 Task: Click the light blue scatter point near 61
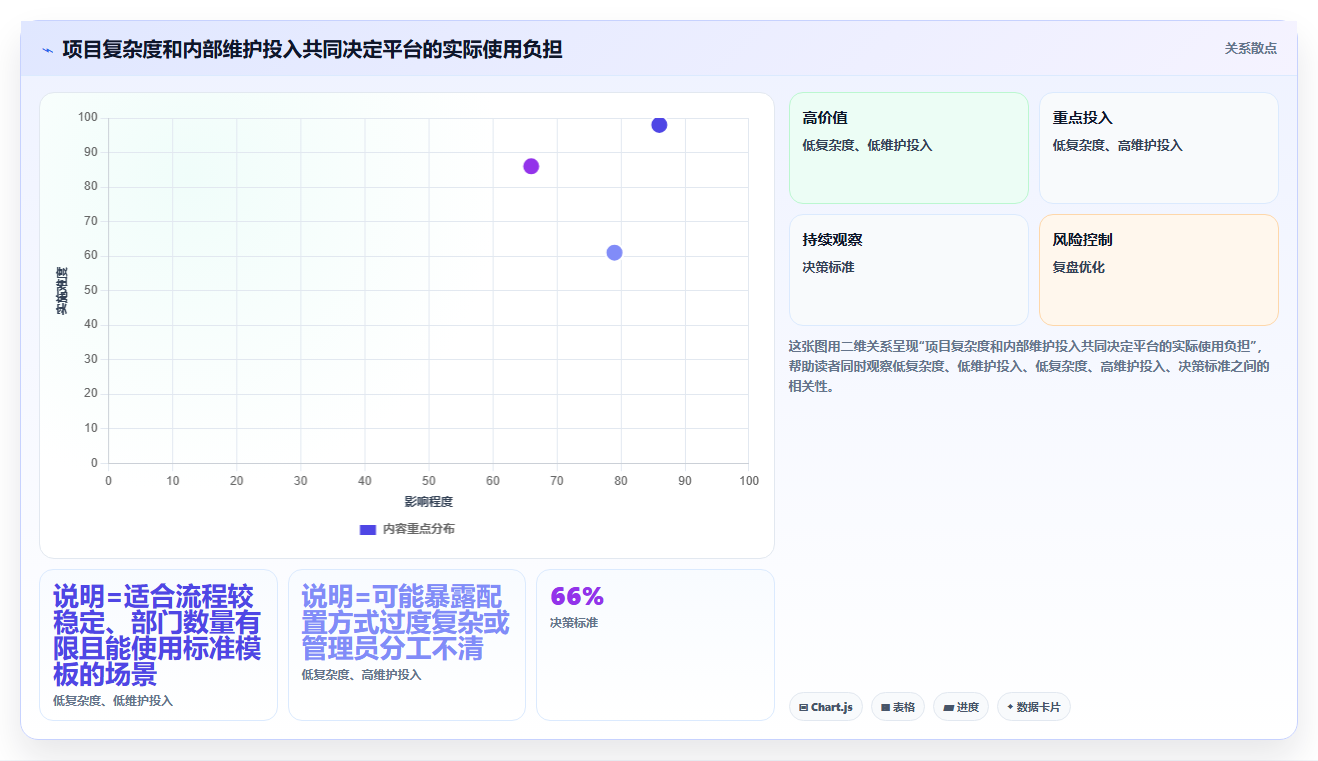tap(614, 252)
